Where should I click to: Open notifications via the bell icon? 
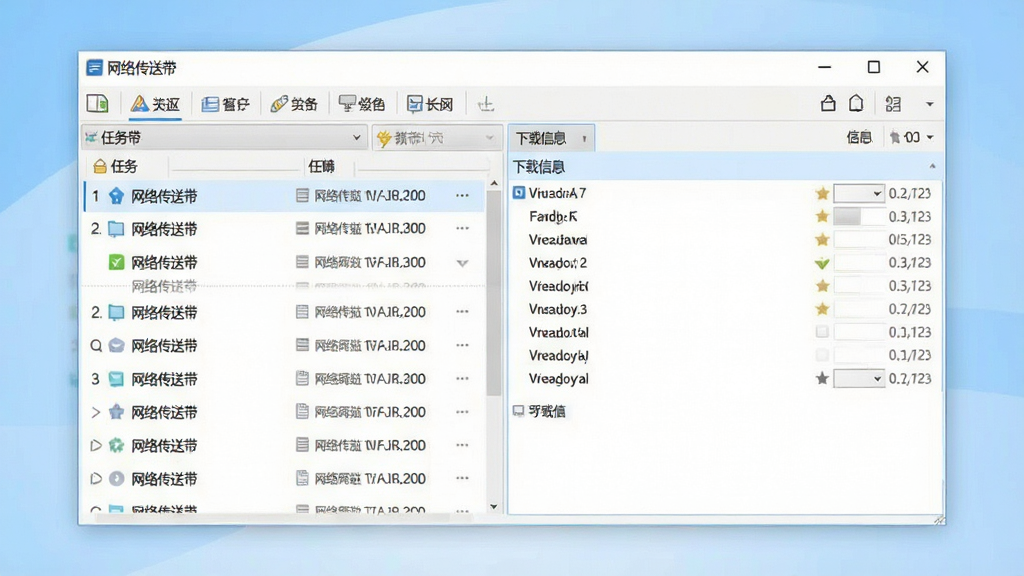[x=856, y=103]
